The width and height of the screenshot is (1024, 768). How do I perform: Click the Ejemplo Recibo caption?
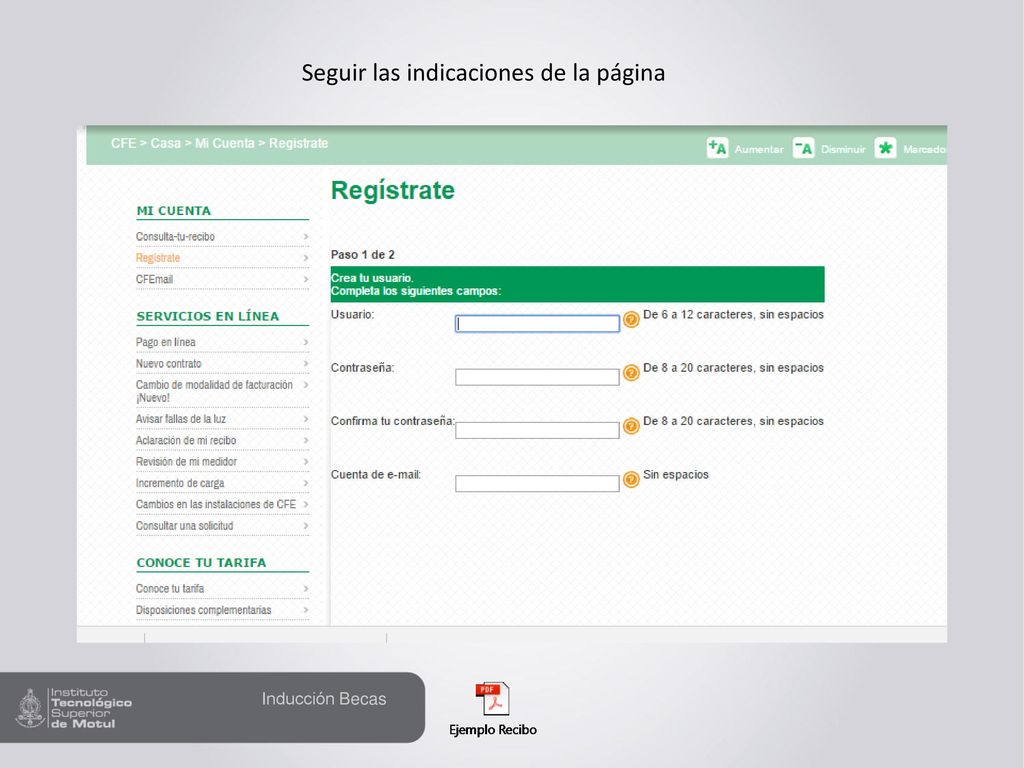pyautogui.click(x=493, y=730)
